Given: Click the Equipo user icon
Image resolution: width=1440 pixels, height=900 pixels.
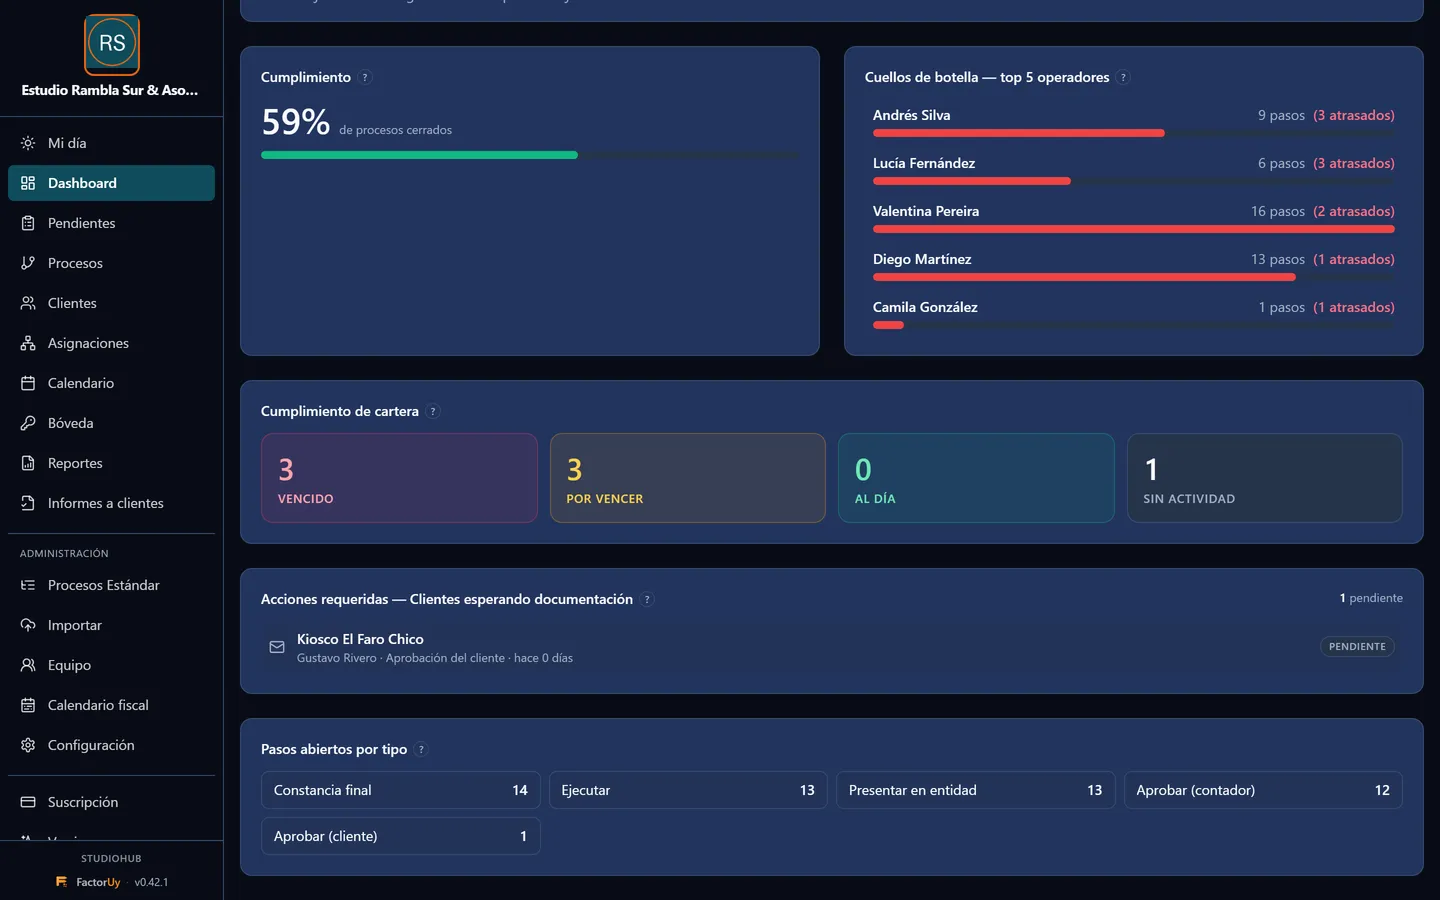Looking at the screenshot, I should (x=28, y=665).
